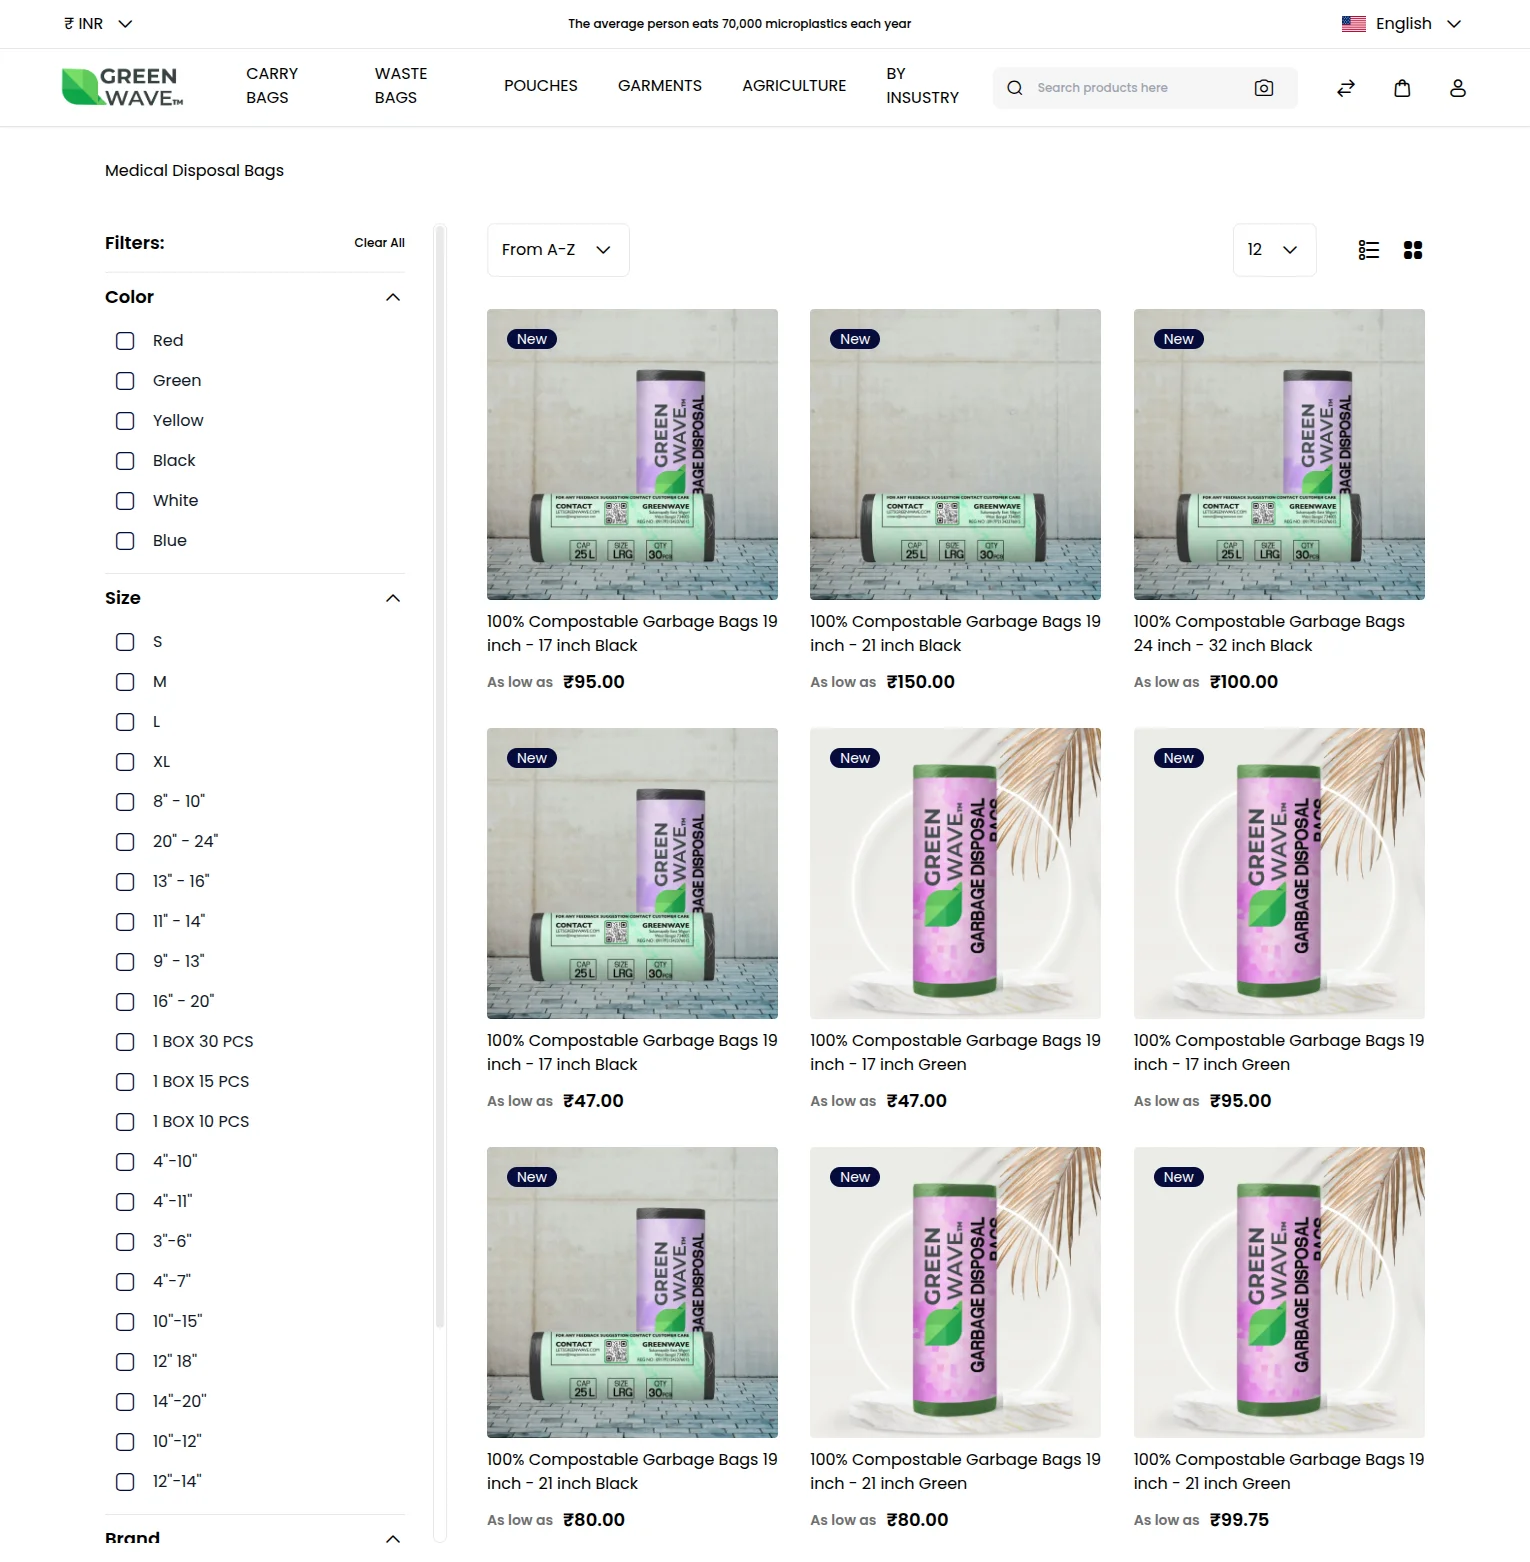Open the From A-Z sort dropdown
The height and width of the screenshot is (1562, 1530).
click(x=557, y=250)
